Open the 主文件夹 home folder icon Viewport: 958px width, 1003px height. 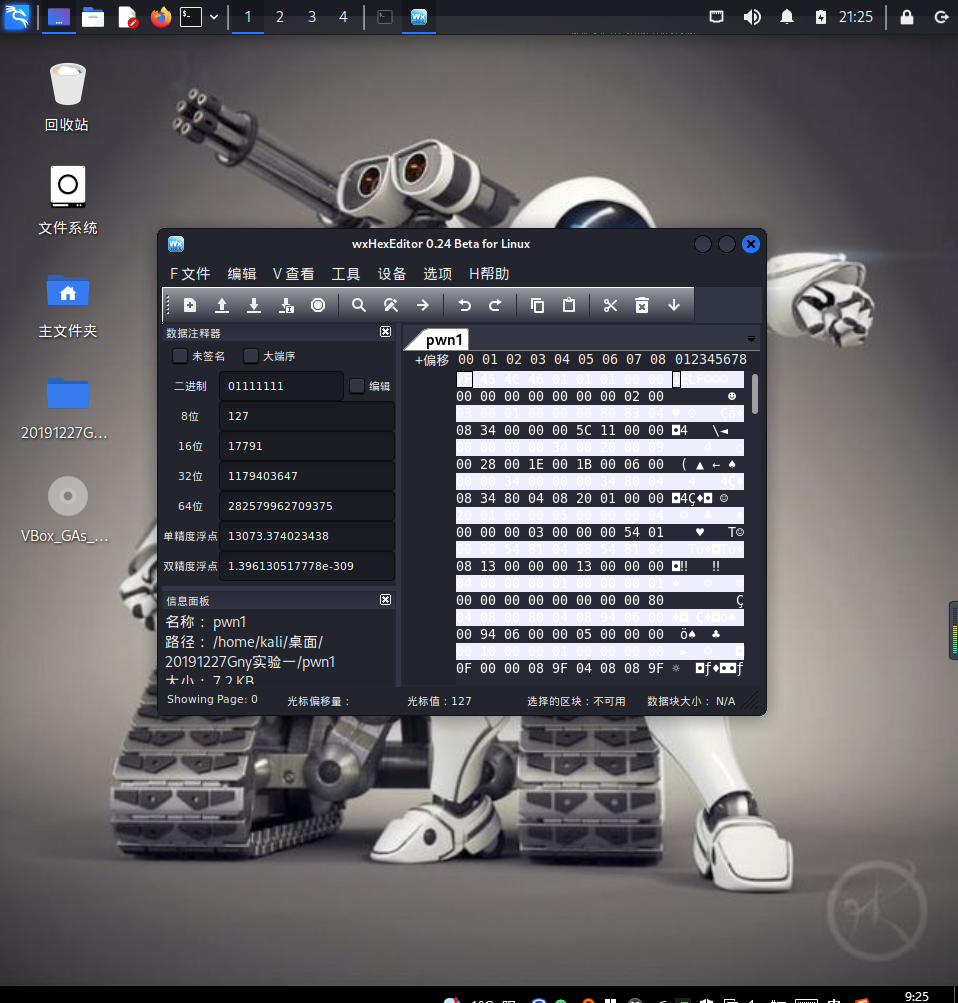coord(67,304)
